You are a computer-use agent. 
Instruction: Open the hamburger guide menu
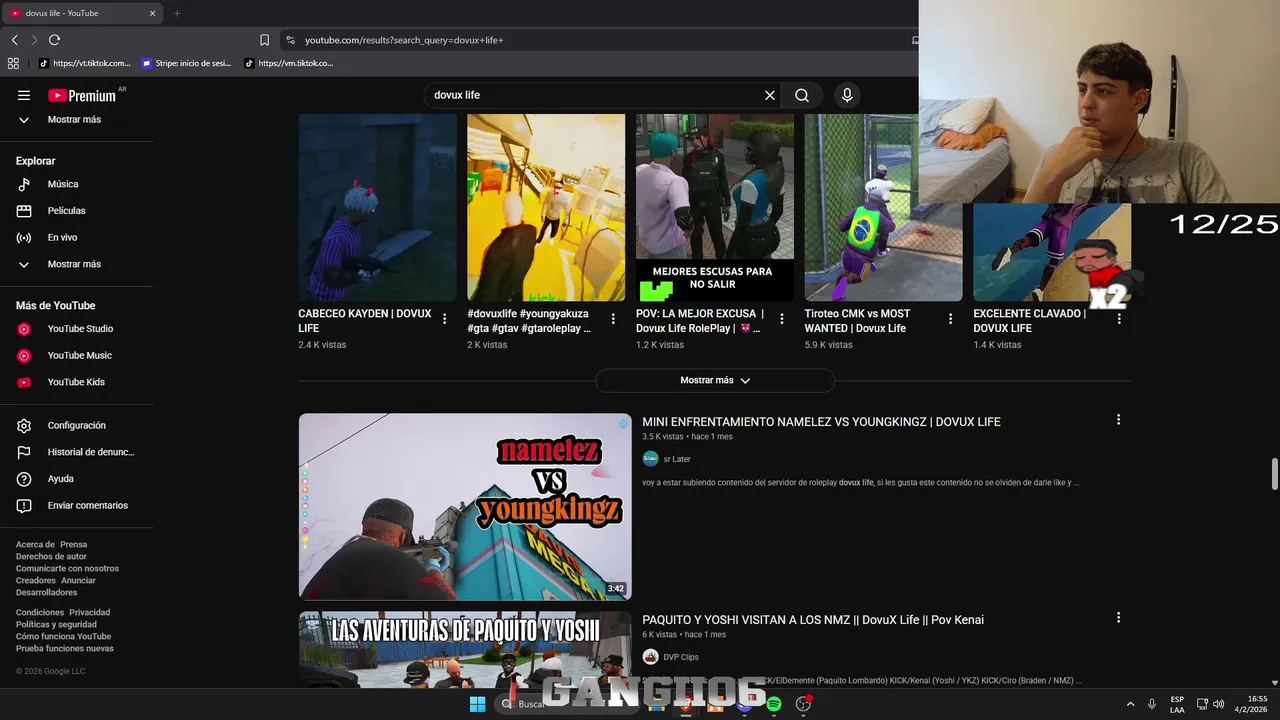click(24, 95)
